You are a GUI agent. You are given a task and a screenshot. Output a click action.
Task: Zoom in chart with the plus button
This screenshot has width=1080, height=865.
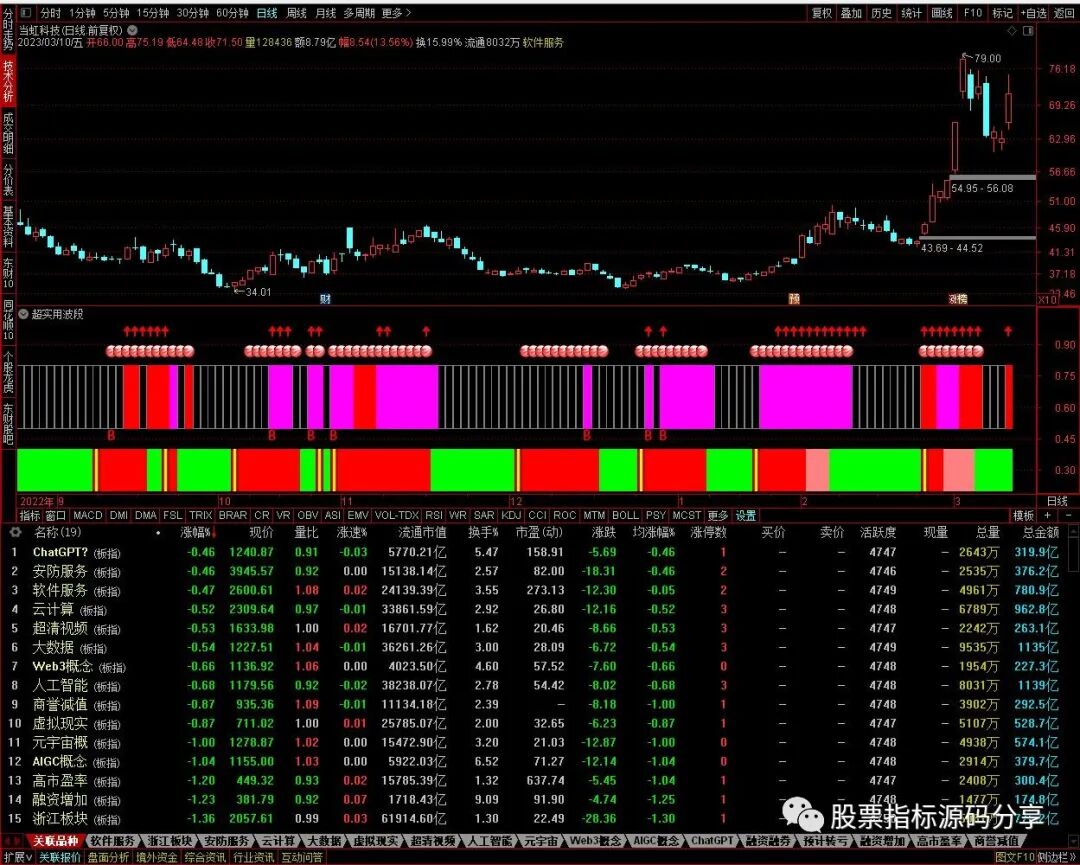pyautogui.click(x=1048, y=515)
